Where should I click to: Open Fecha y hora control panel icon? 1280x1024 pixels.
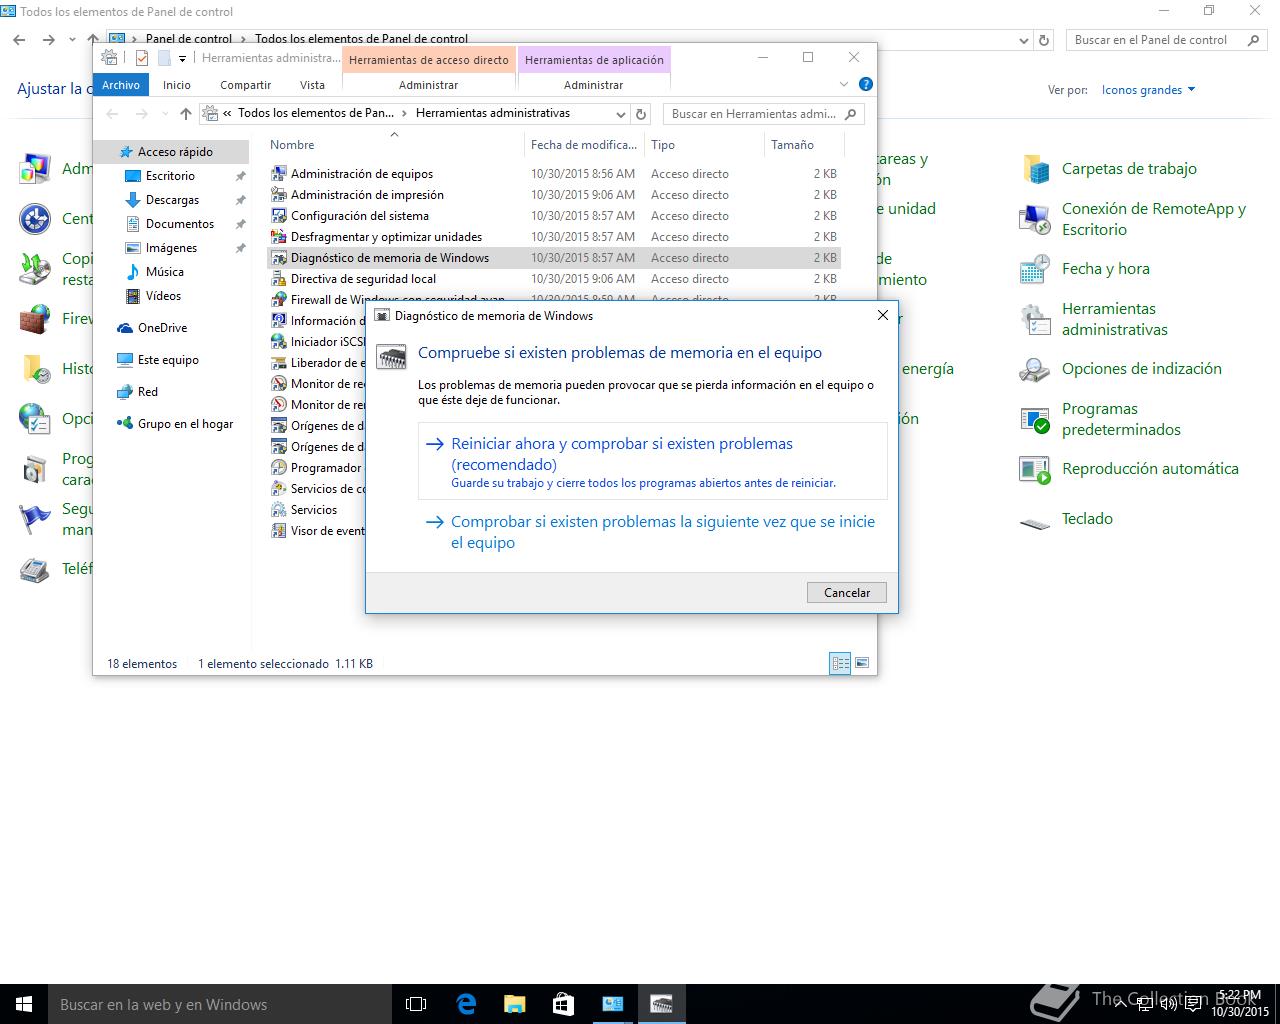click(x=1035, y=269)
